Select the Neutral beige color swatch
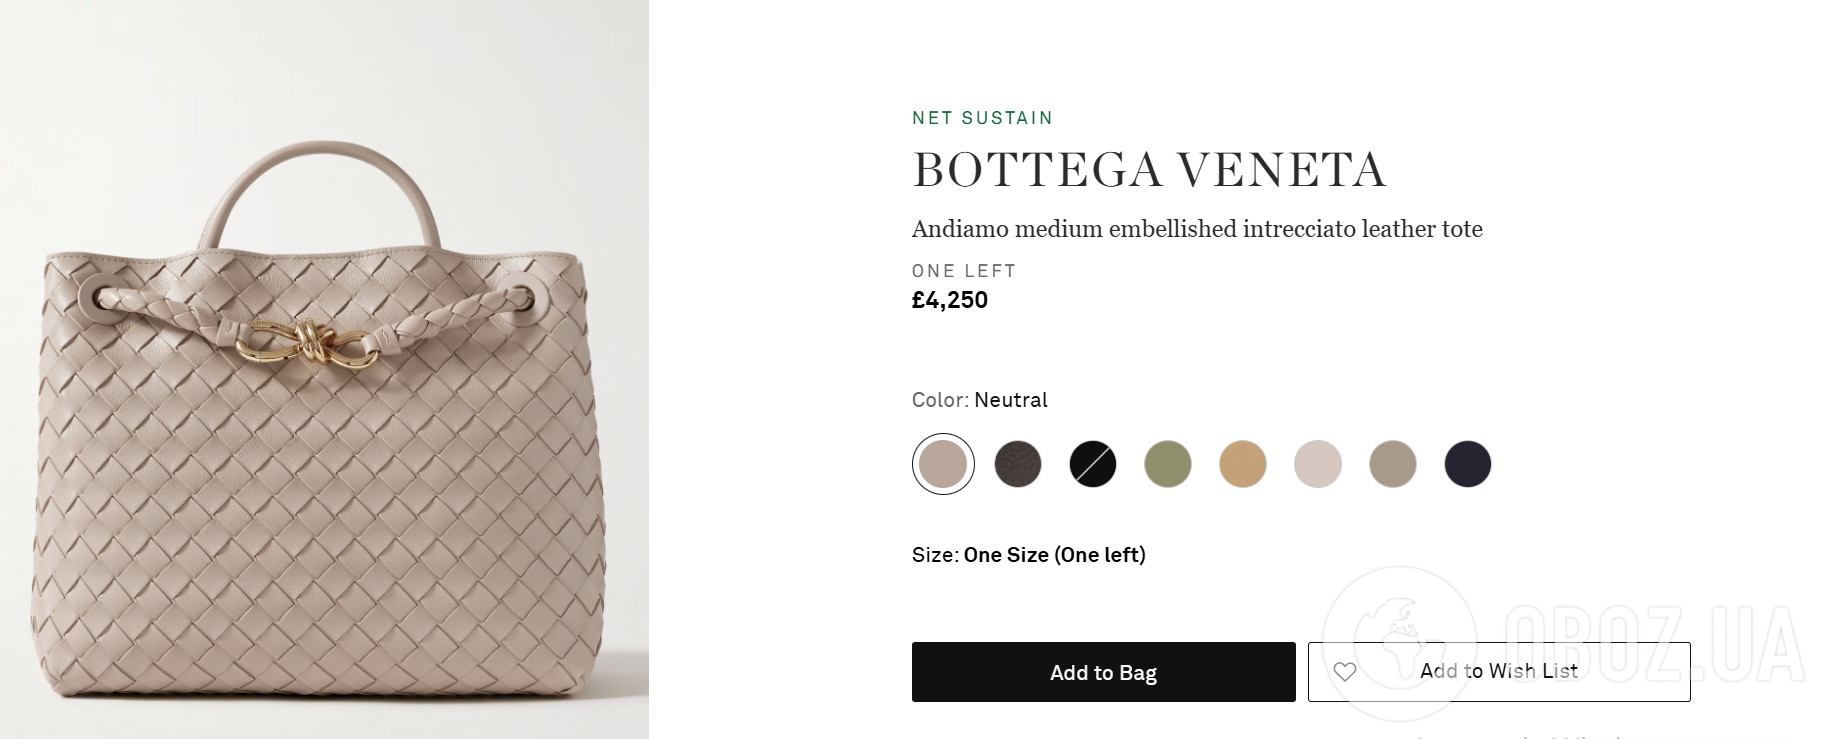This screenshot has width=1827, height=739. pos(943,464)
